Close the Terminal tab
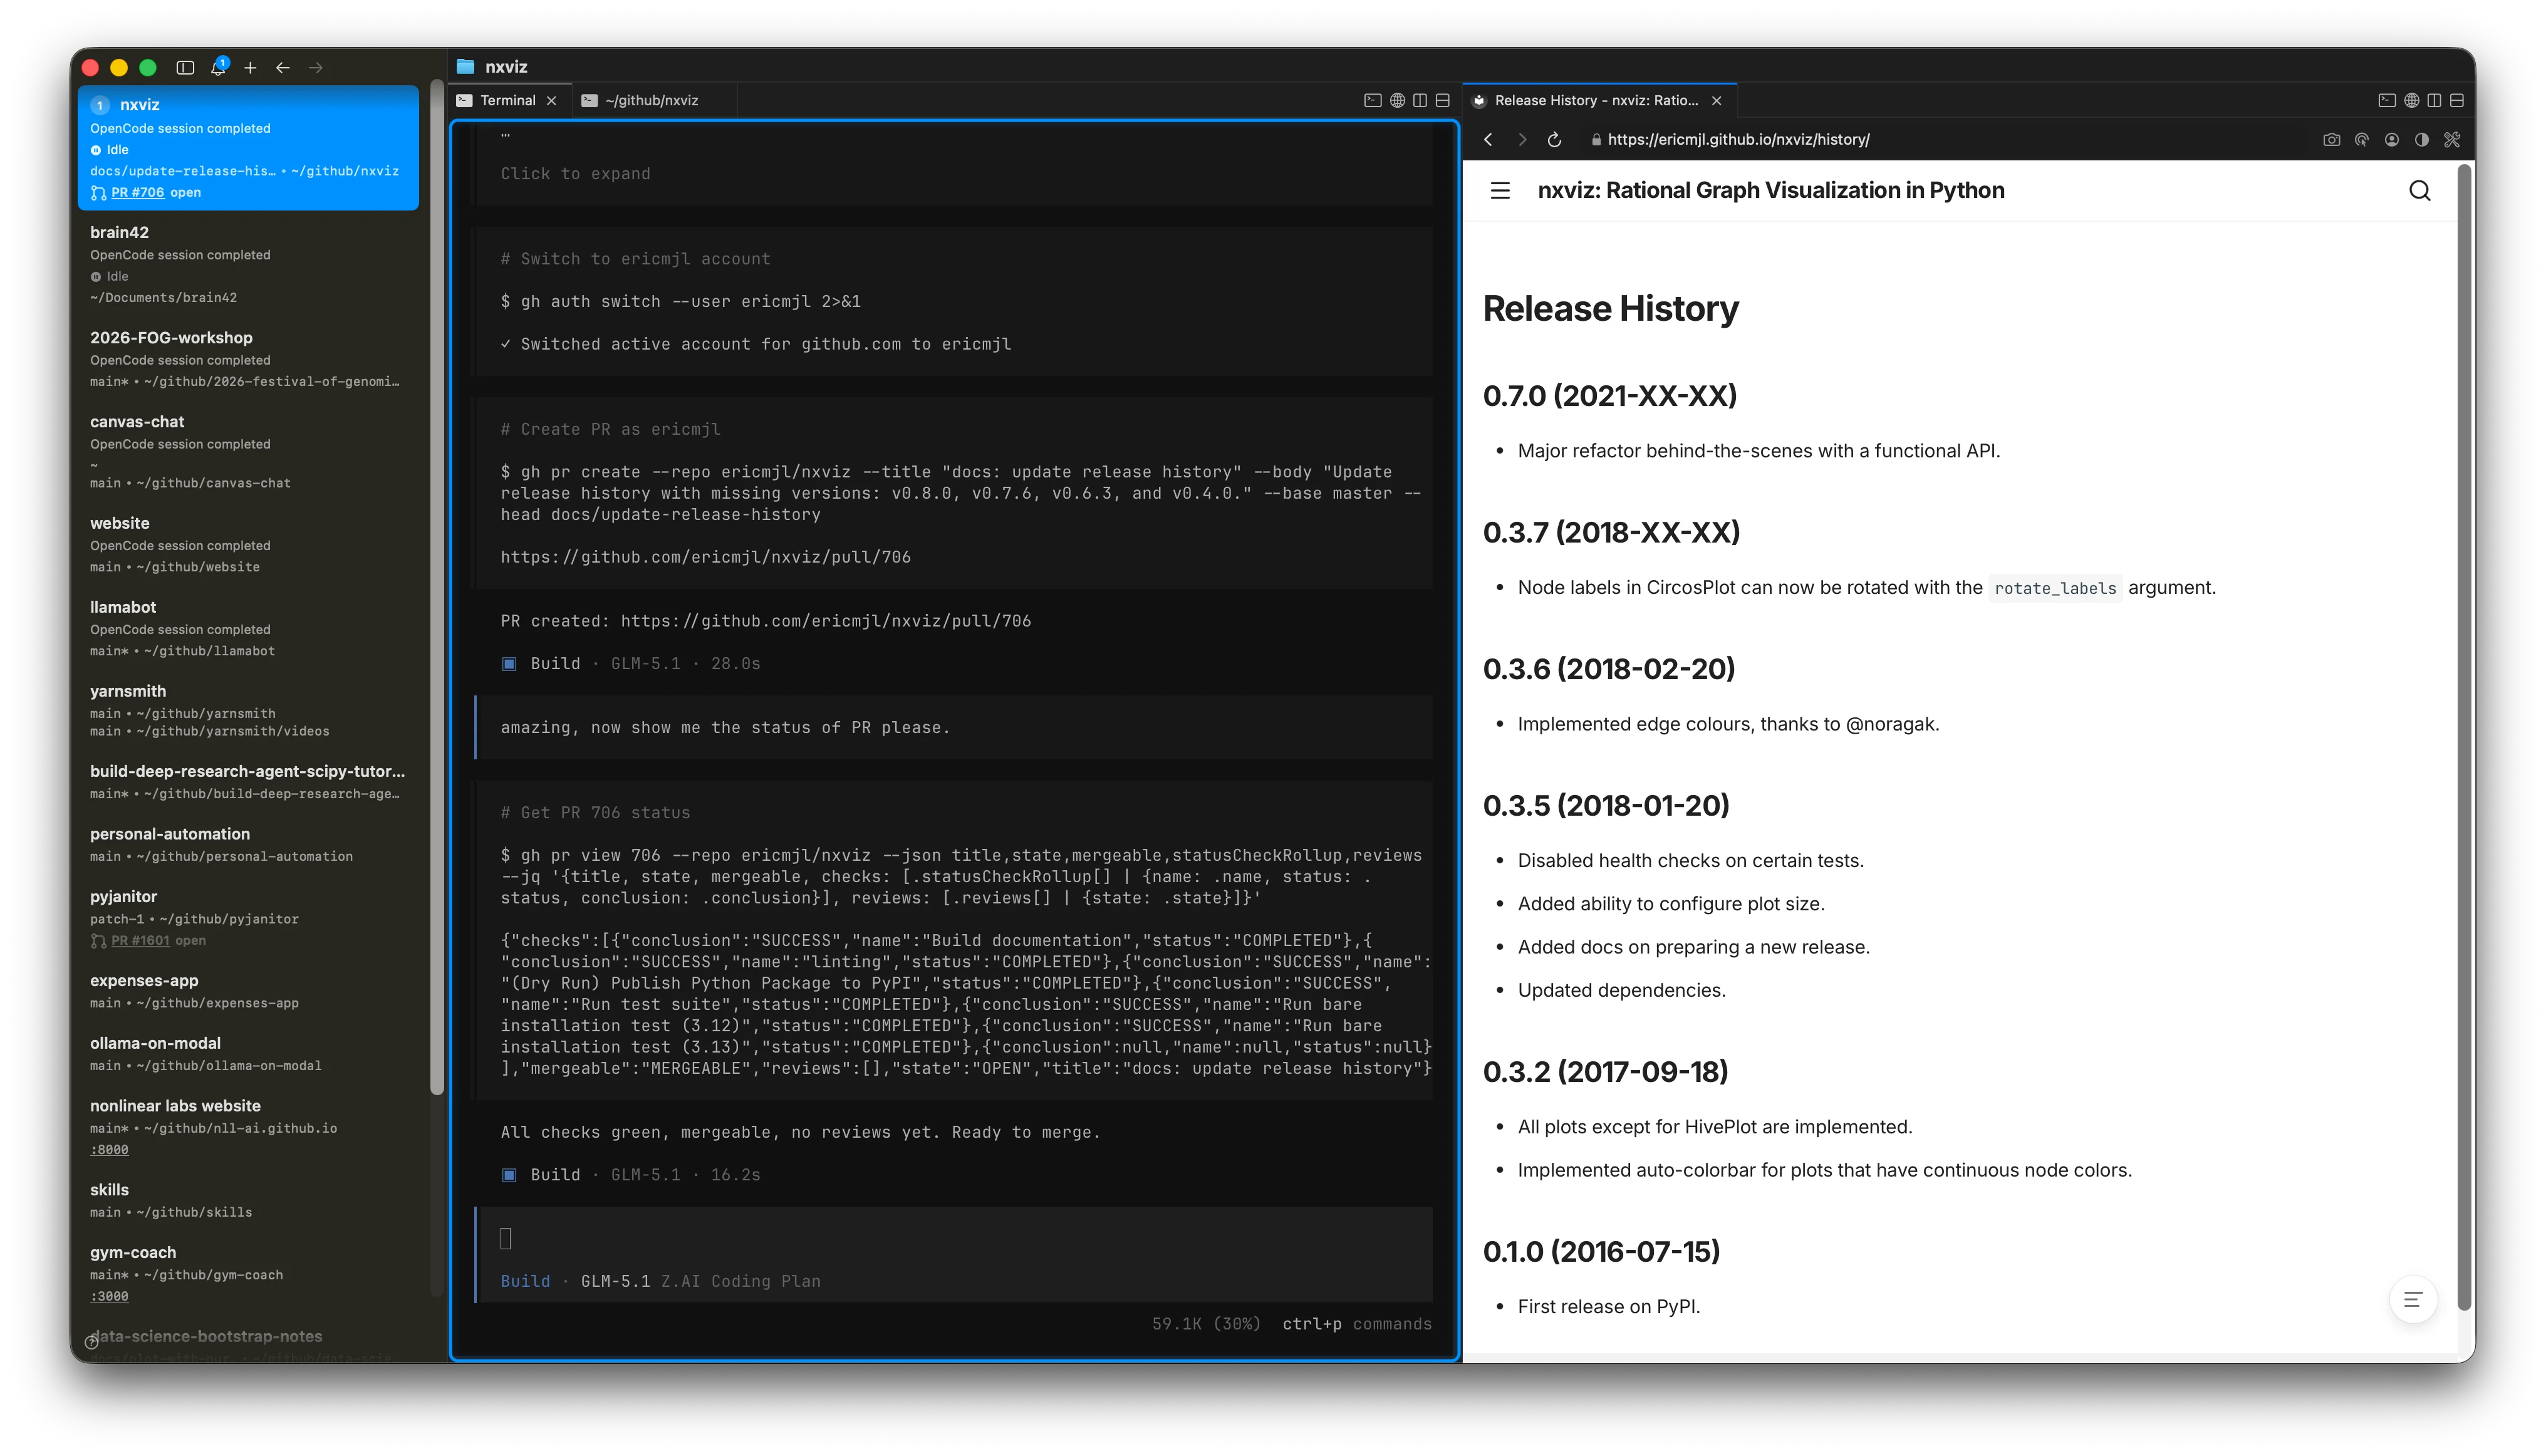 tap(551, 100)
